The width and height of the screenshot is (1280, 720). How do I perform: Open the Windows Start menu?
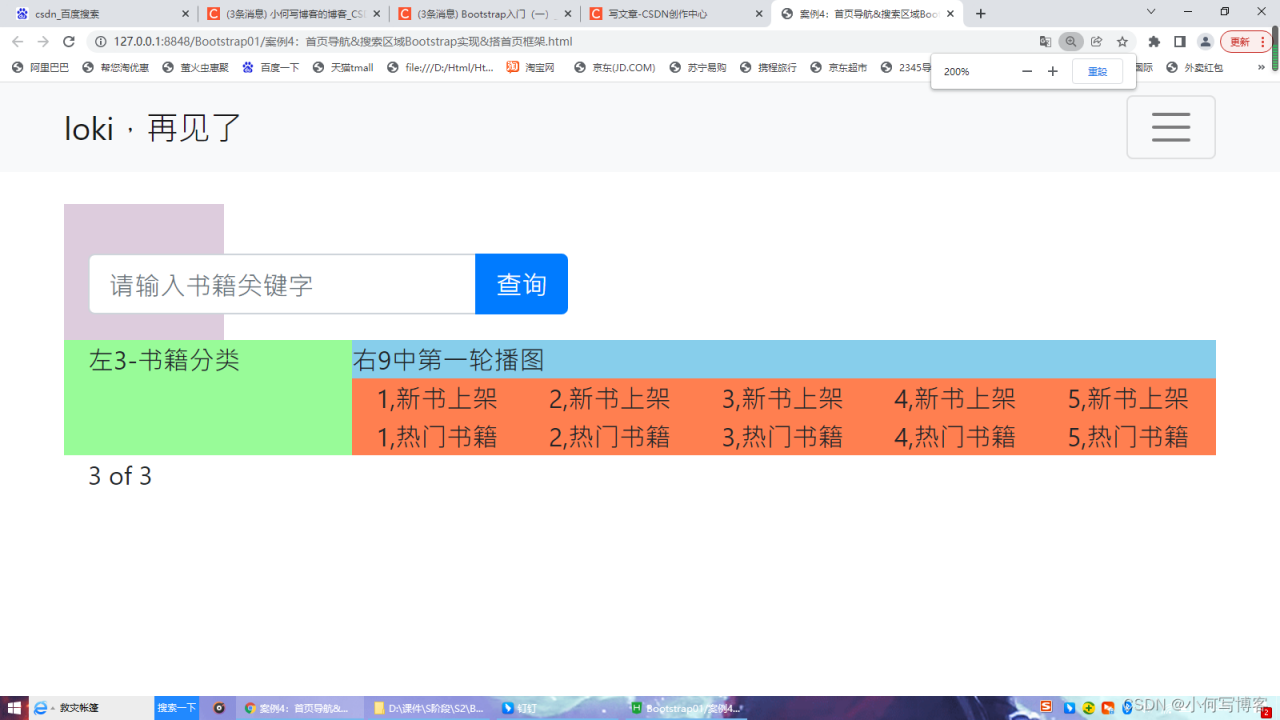coord(14,708)
